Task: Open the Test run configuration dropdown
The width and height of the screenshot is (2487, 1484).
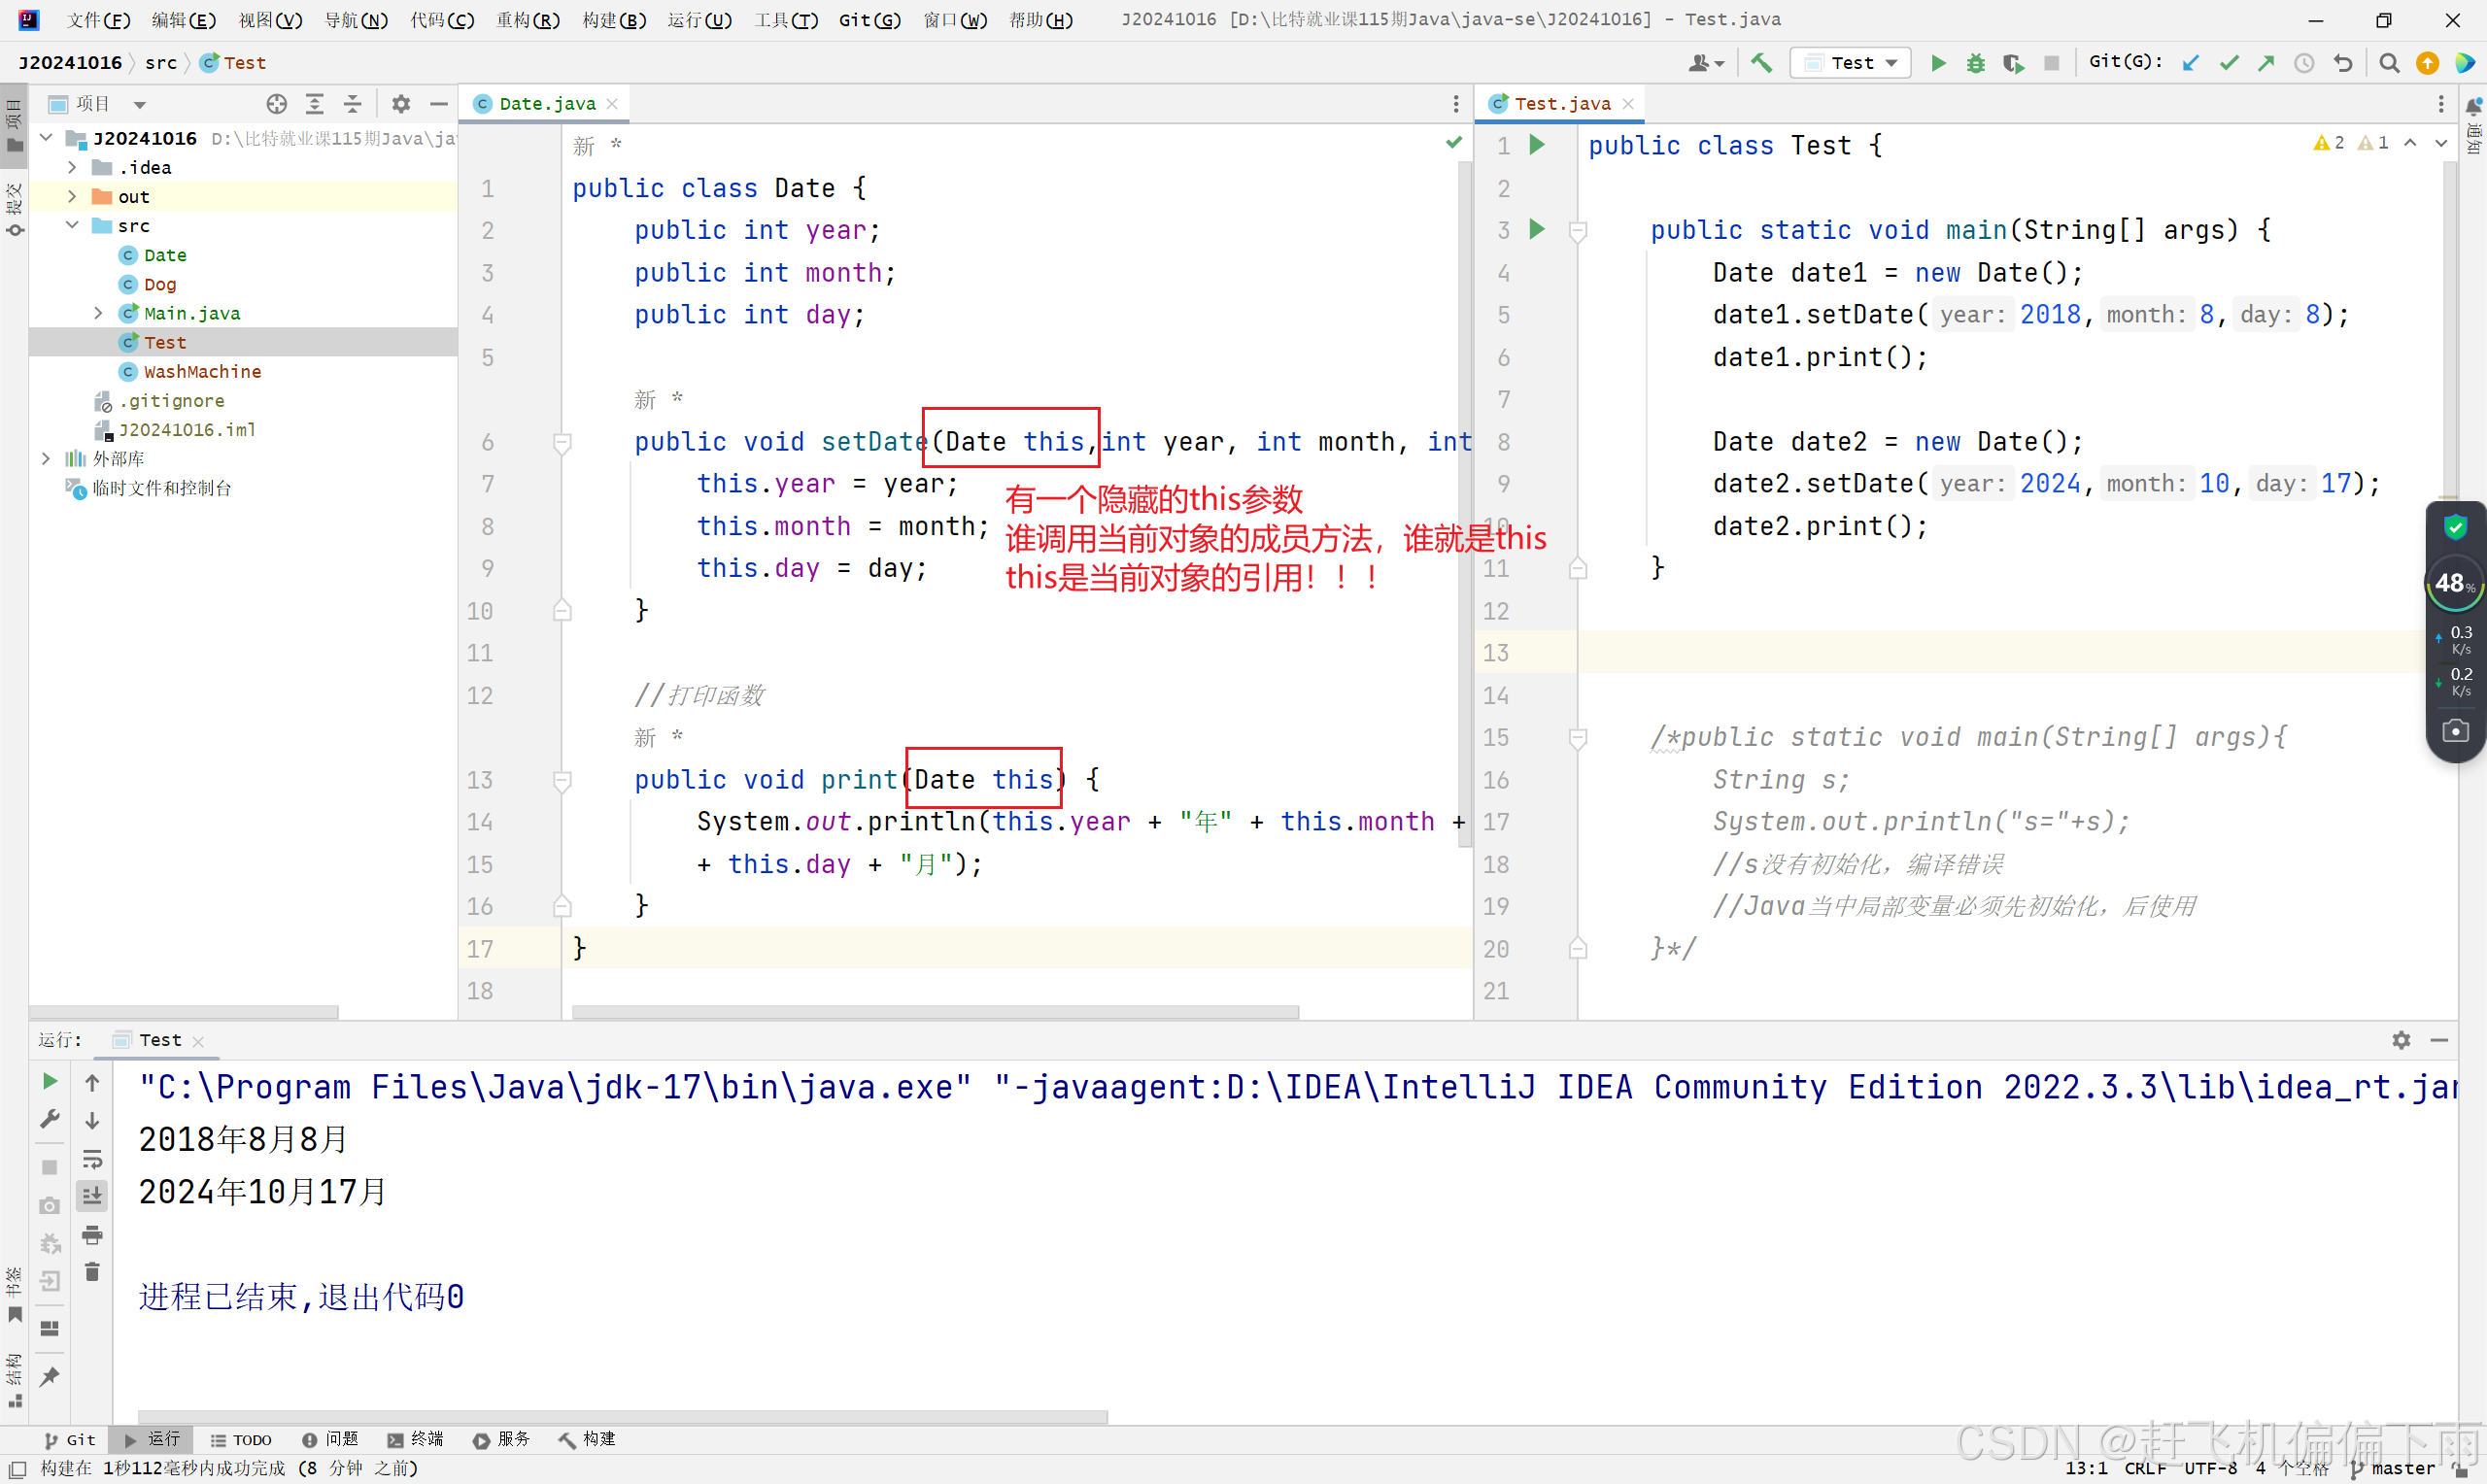Action: tap(1852, 63)
